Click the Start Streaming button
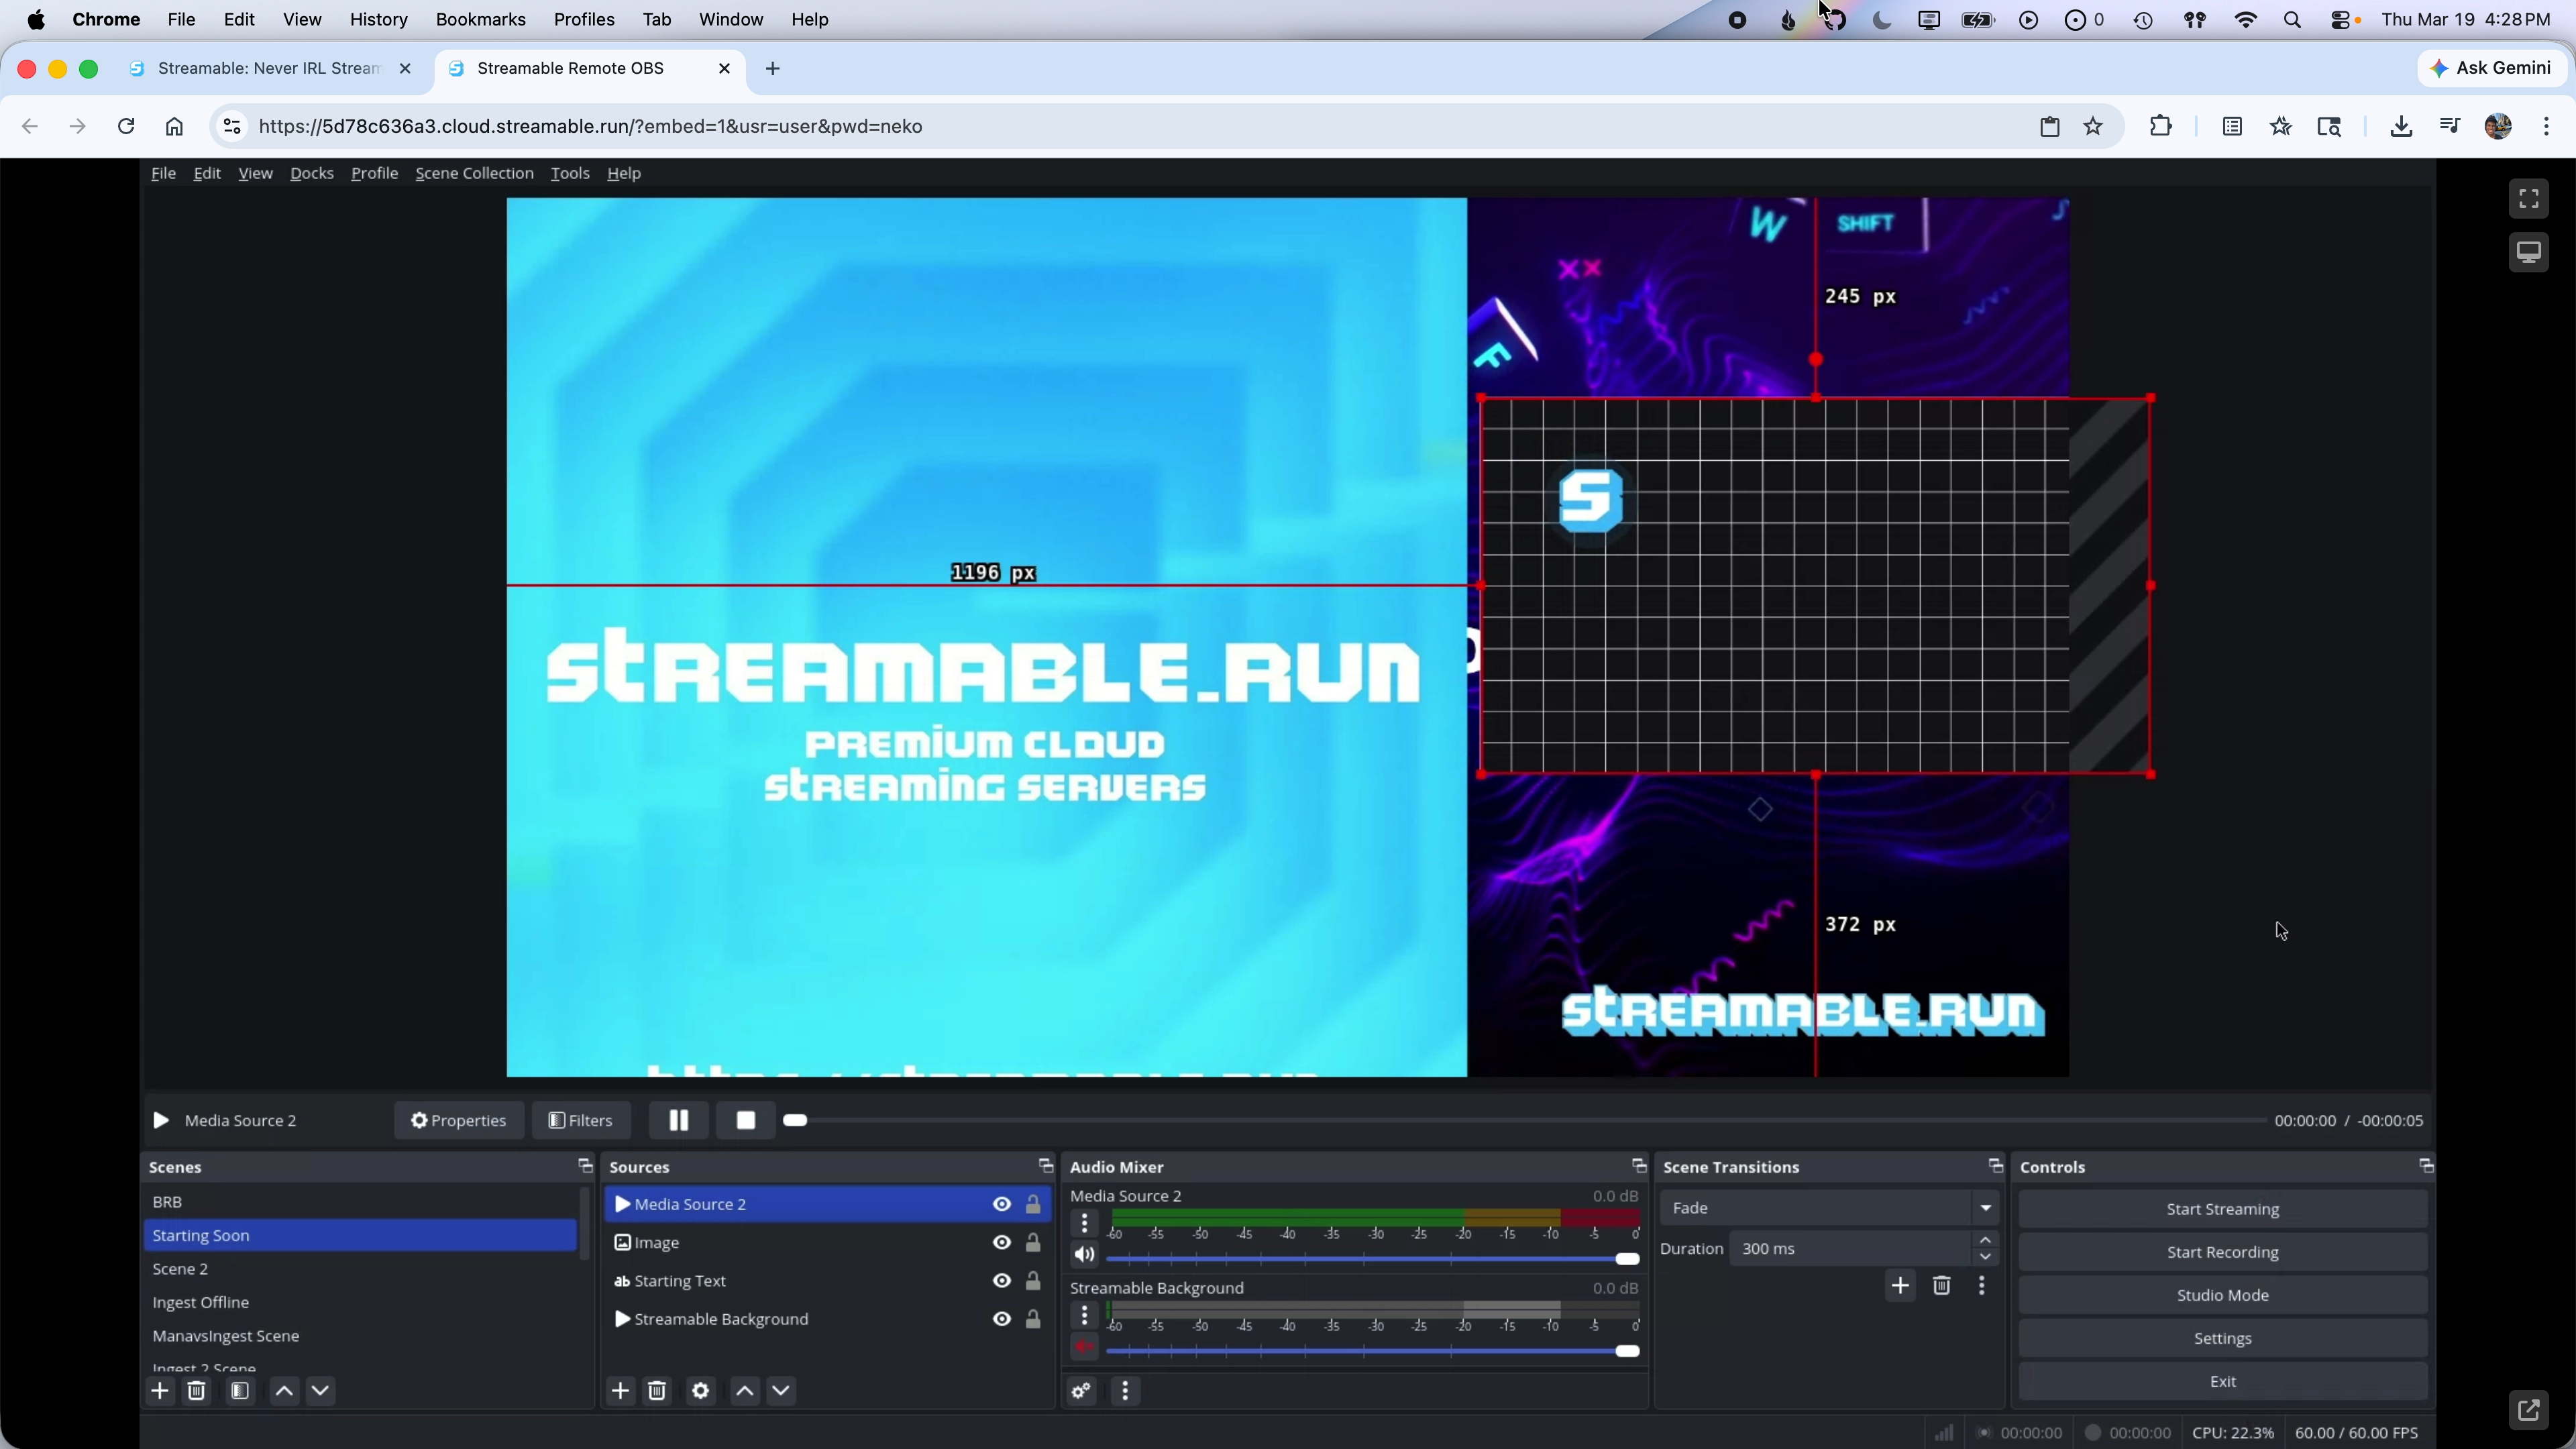This screenshot has height=1449, width=2576. pyautogui.click(x=2222, y=1208)
